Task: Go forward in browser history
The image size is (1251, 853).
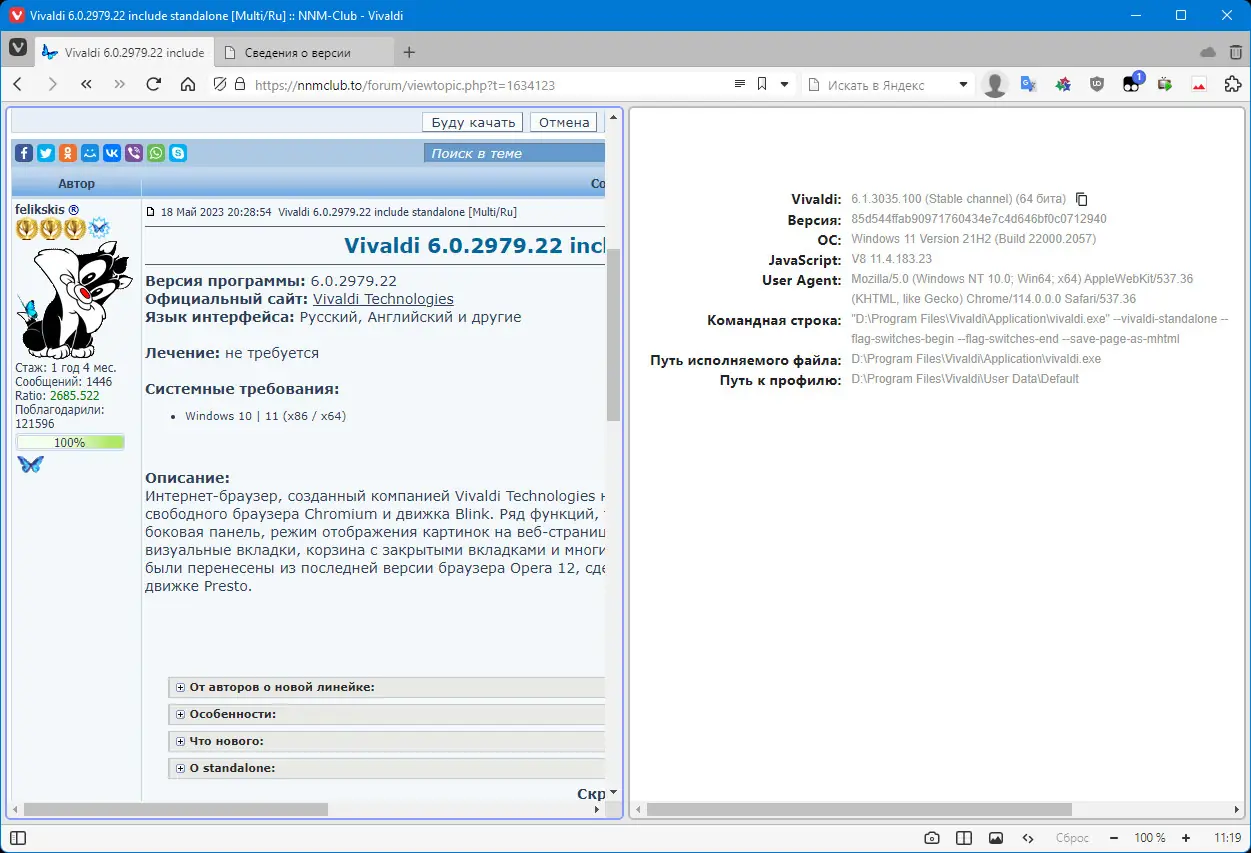Action: pyautogui.click(x=53, y=85)
